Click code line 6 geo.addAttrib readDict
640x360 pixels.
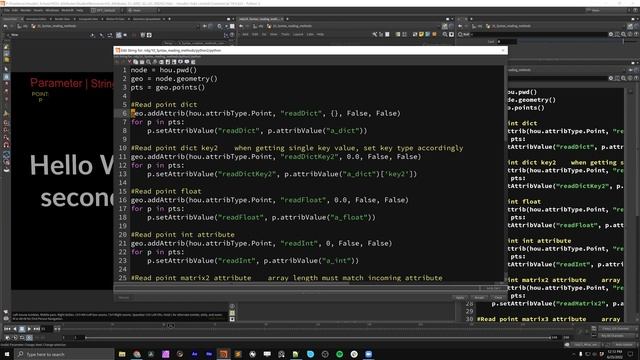click(266, 113)
